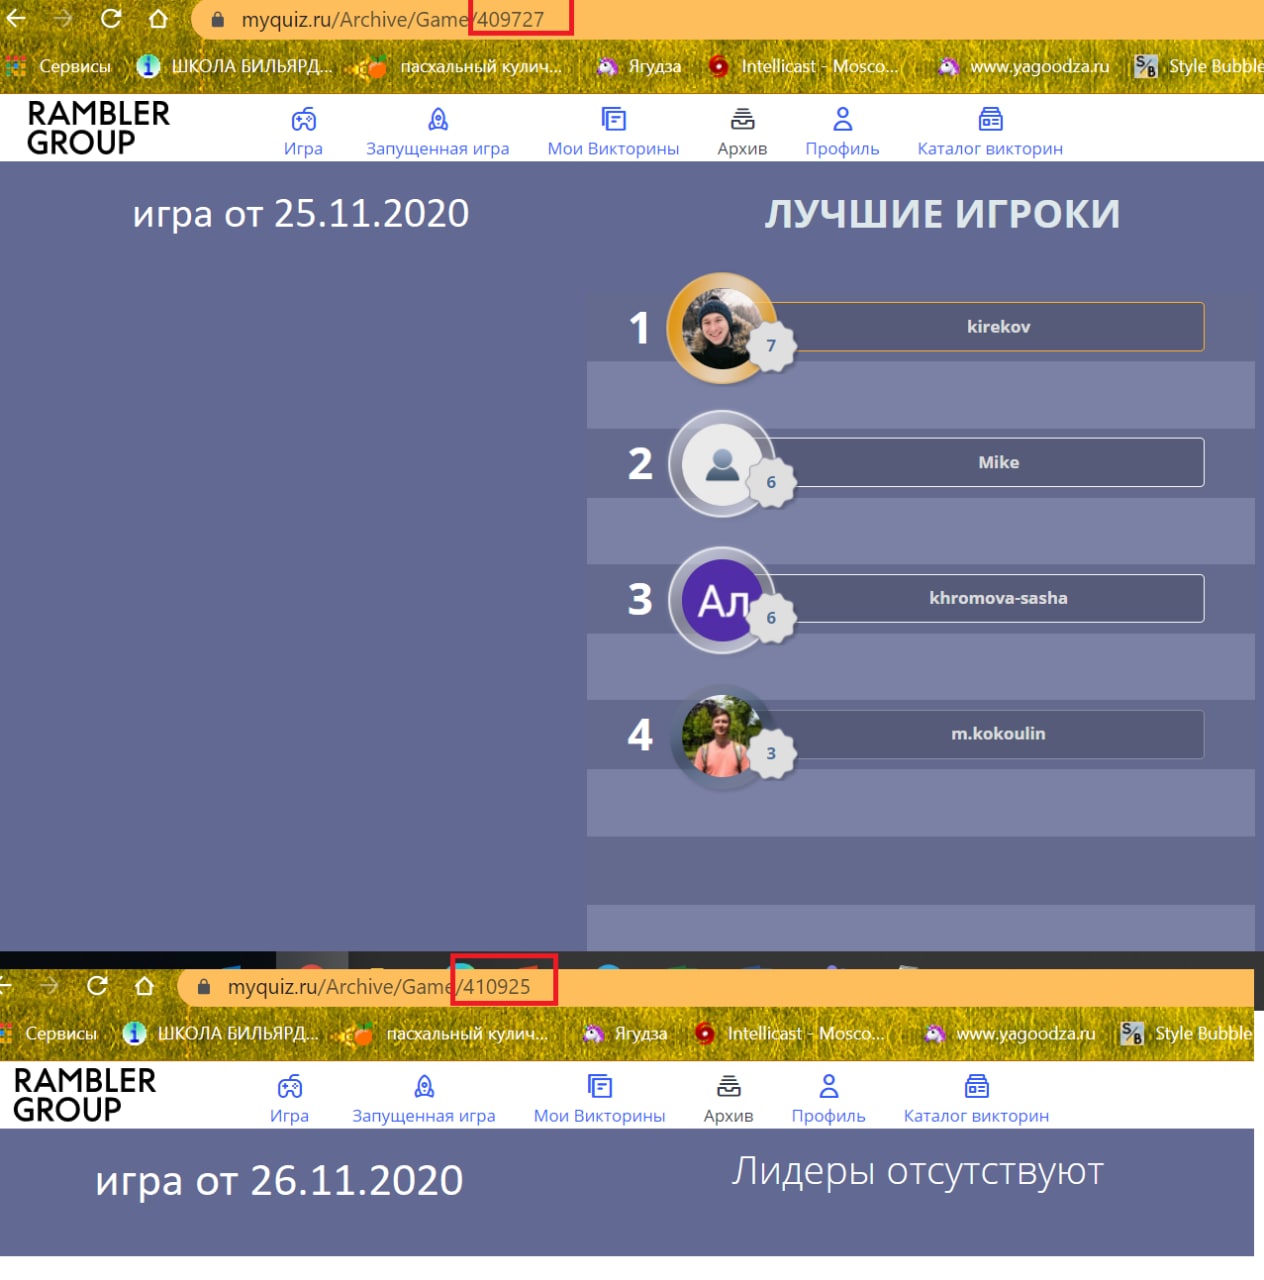
Task: Open Каталог викторин tab on the 25.11.2020 page
Action: [990, 133]
